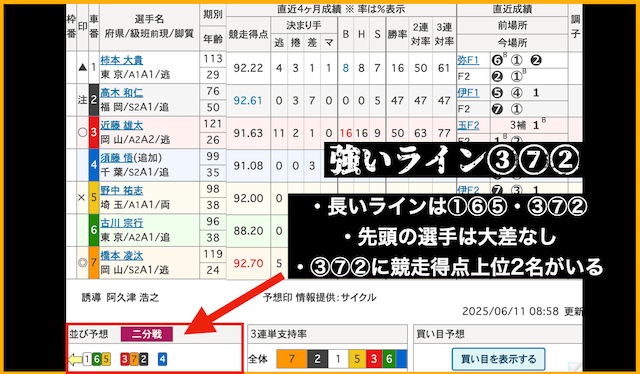Click the 競走得点 column header

pyautogui.click(x=248, y=35)
